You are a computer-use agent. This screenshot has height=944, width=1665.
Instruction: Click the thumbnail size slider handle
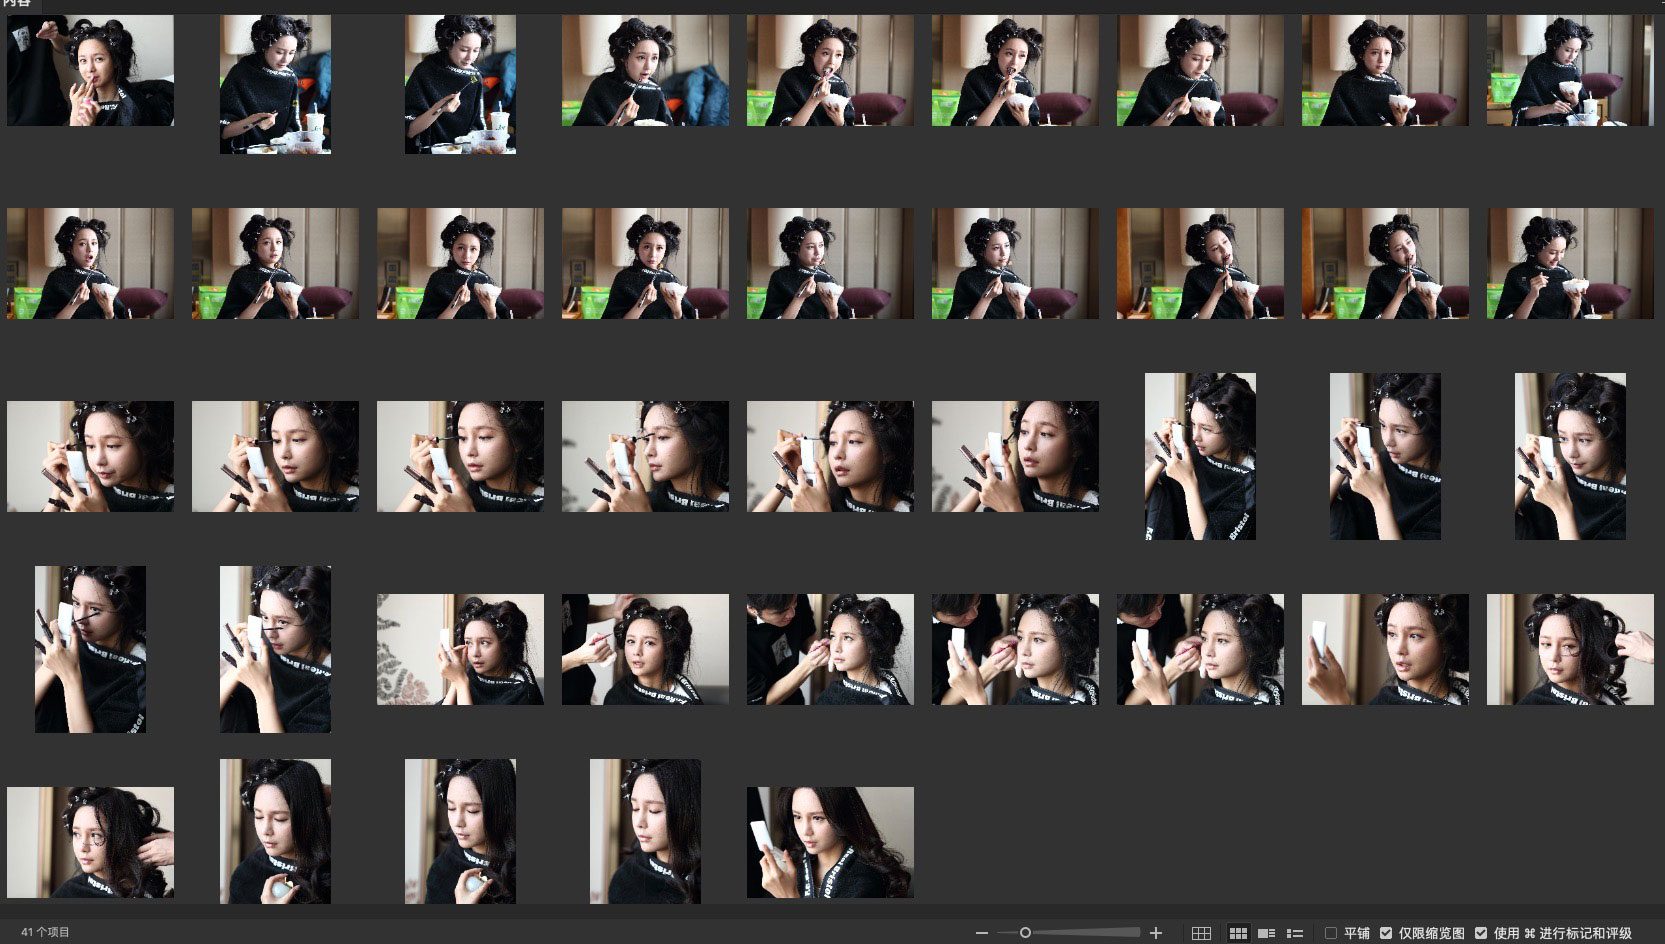point(1025,933)
